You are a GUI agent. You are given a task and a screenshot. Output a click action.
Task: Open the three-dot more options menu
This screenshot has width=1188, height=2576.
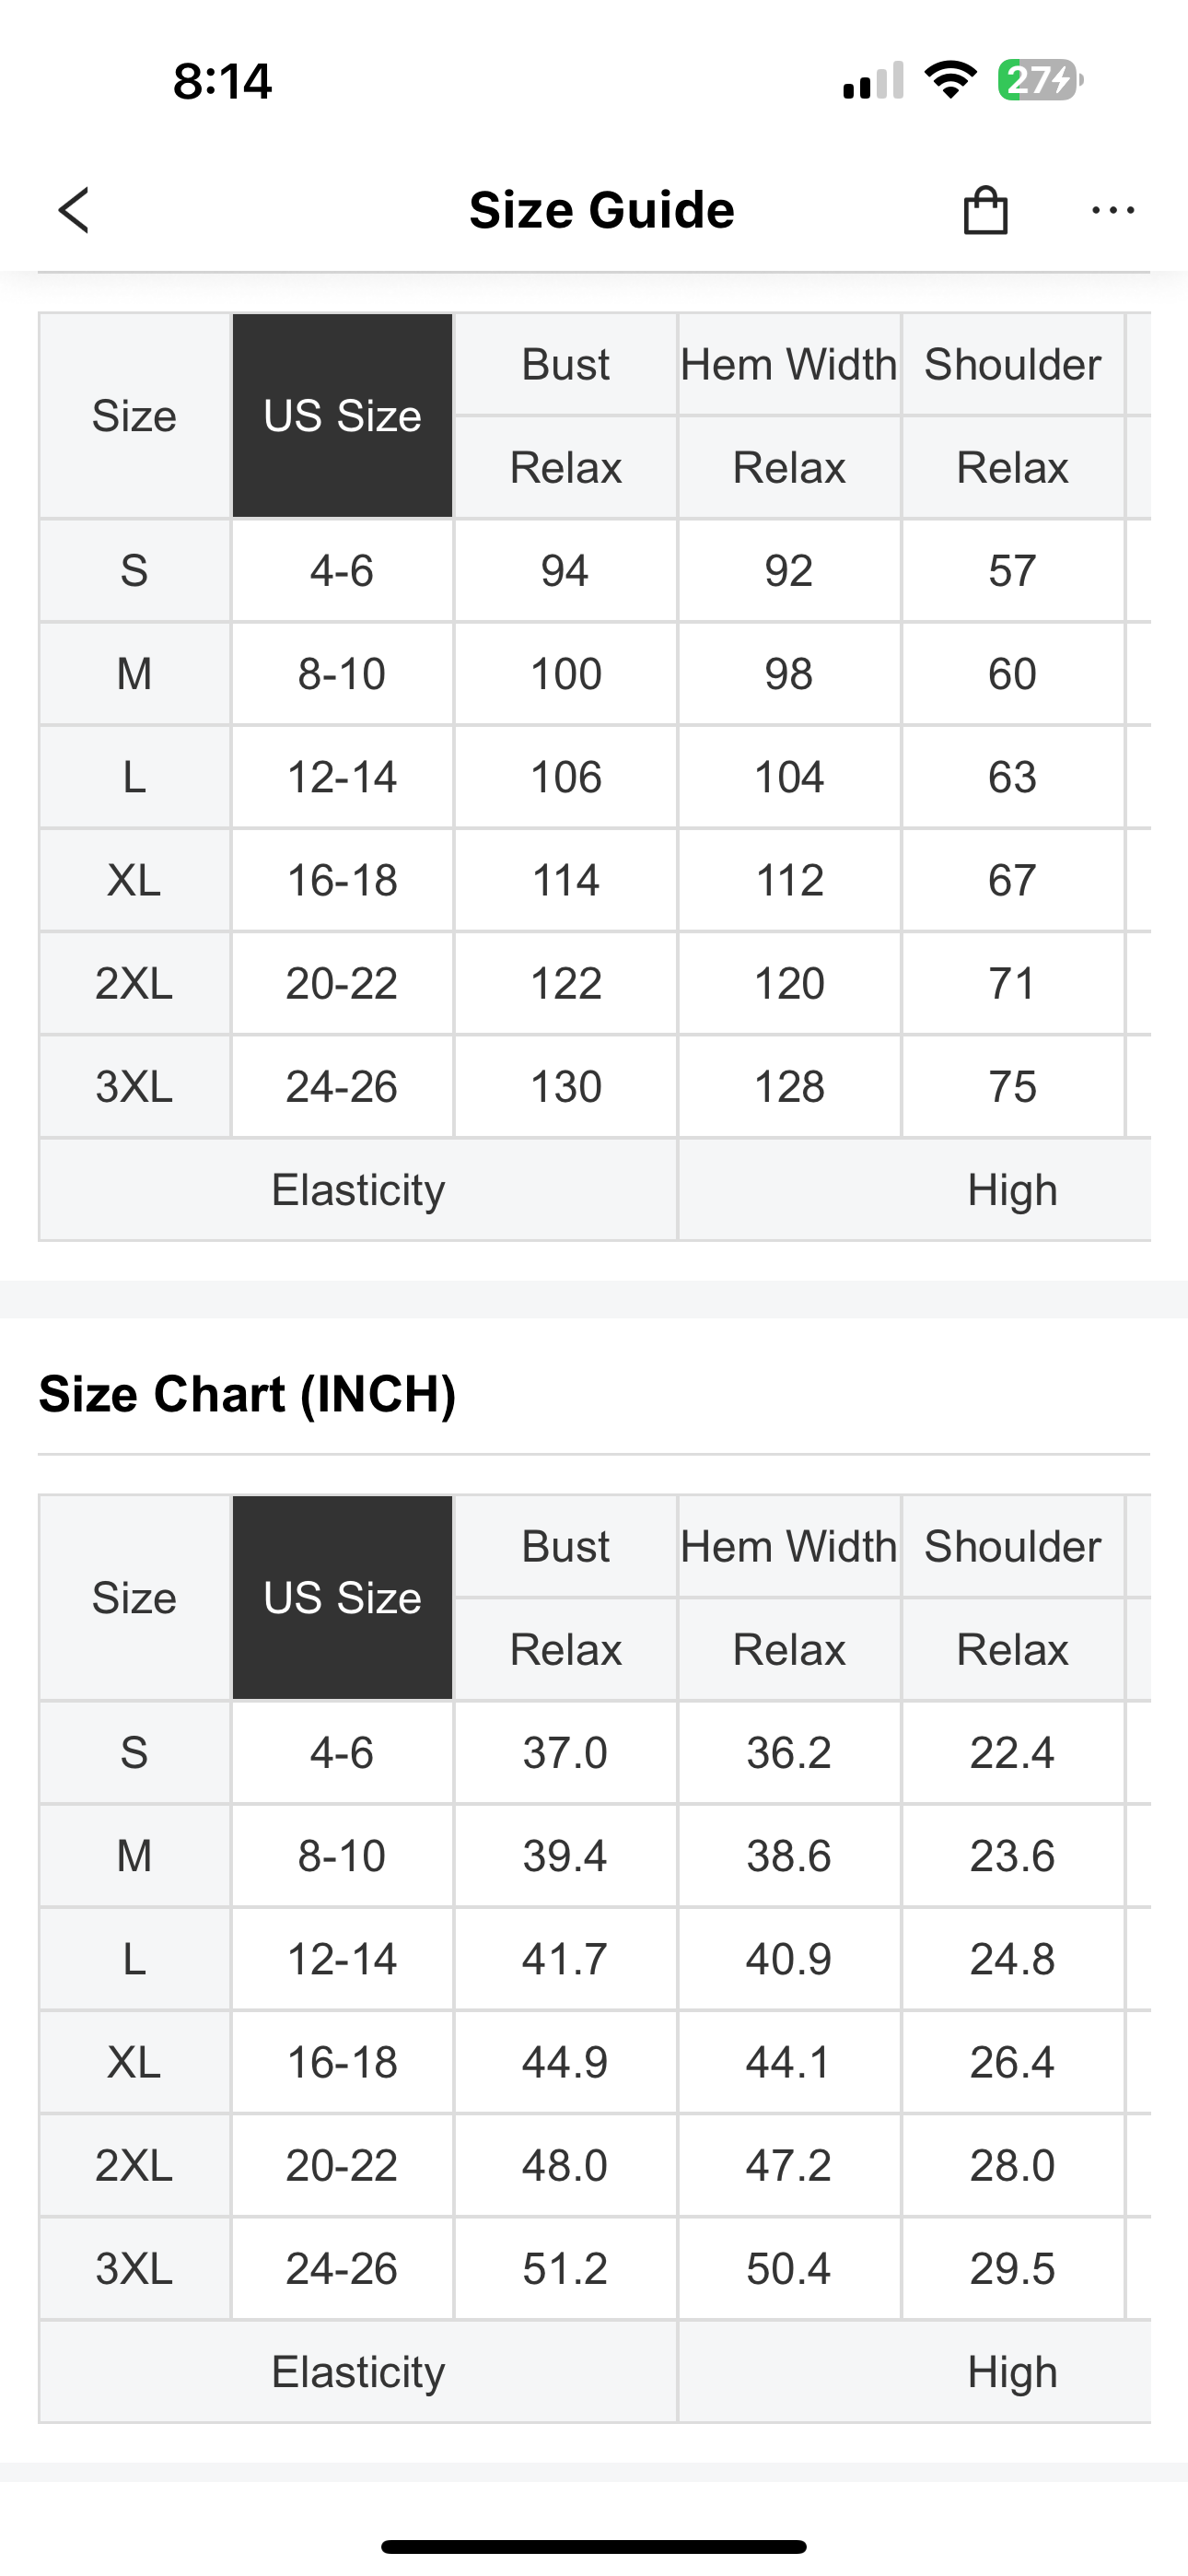coord(1112,210)
